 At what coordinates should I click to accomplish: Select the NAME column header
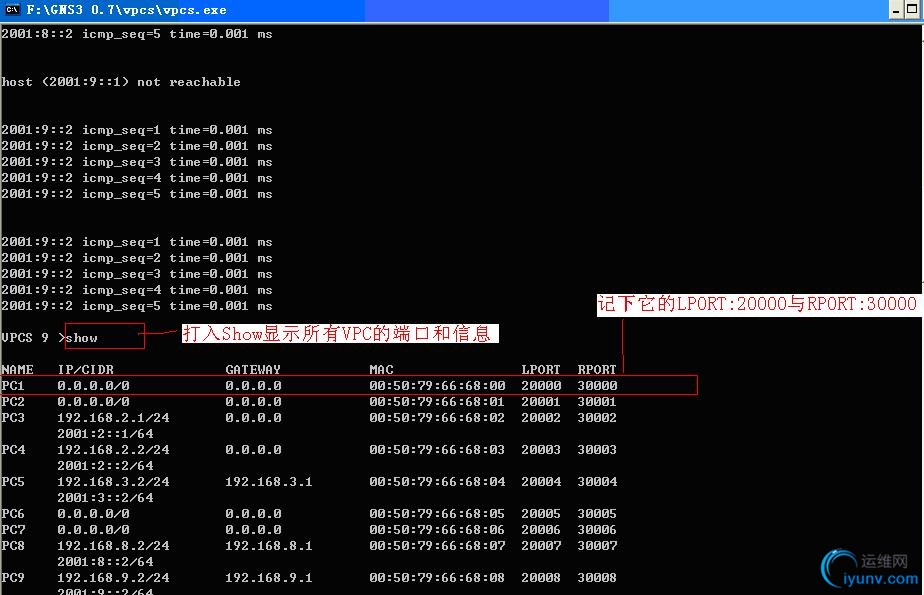coord(17,369)
